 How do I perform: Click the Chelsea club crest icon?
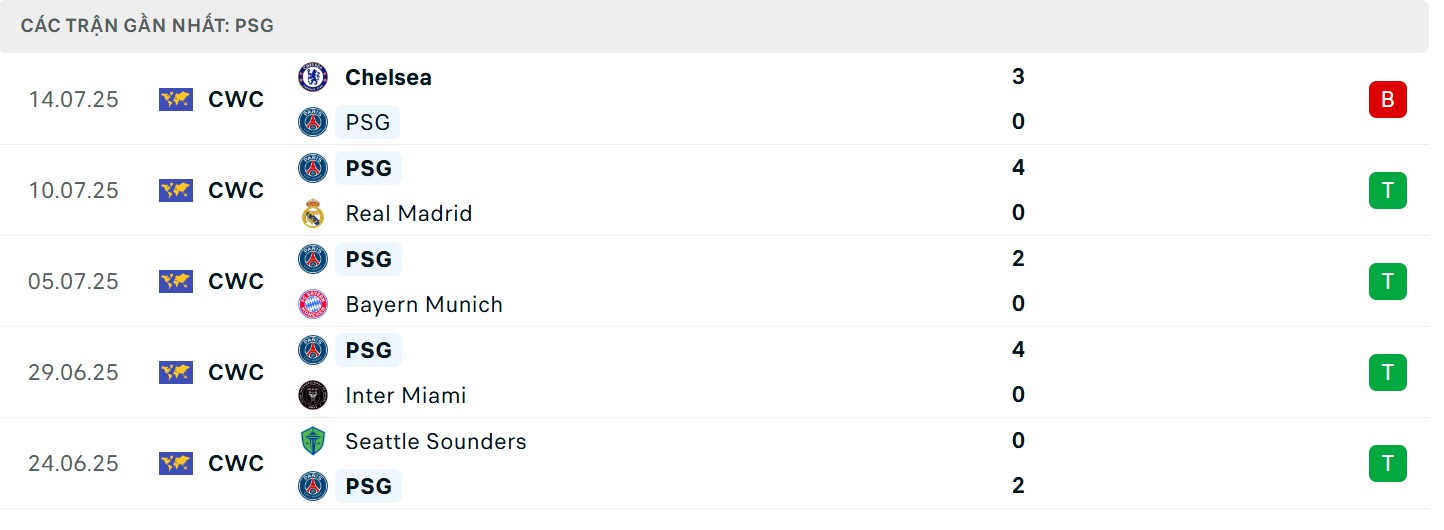tap(313, 77)
